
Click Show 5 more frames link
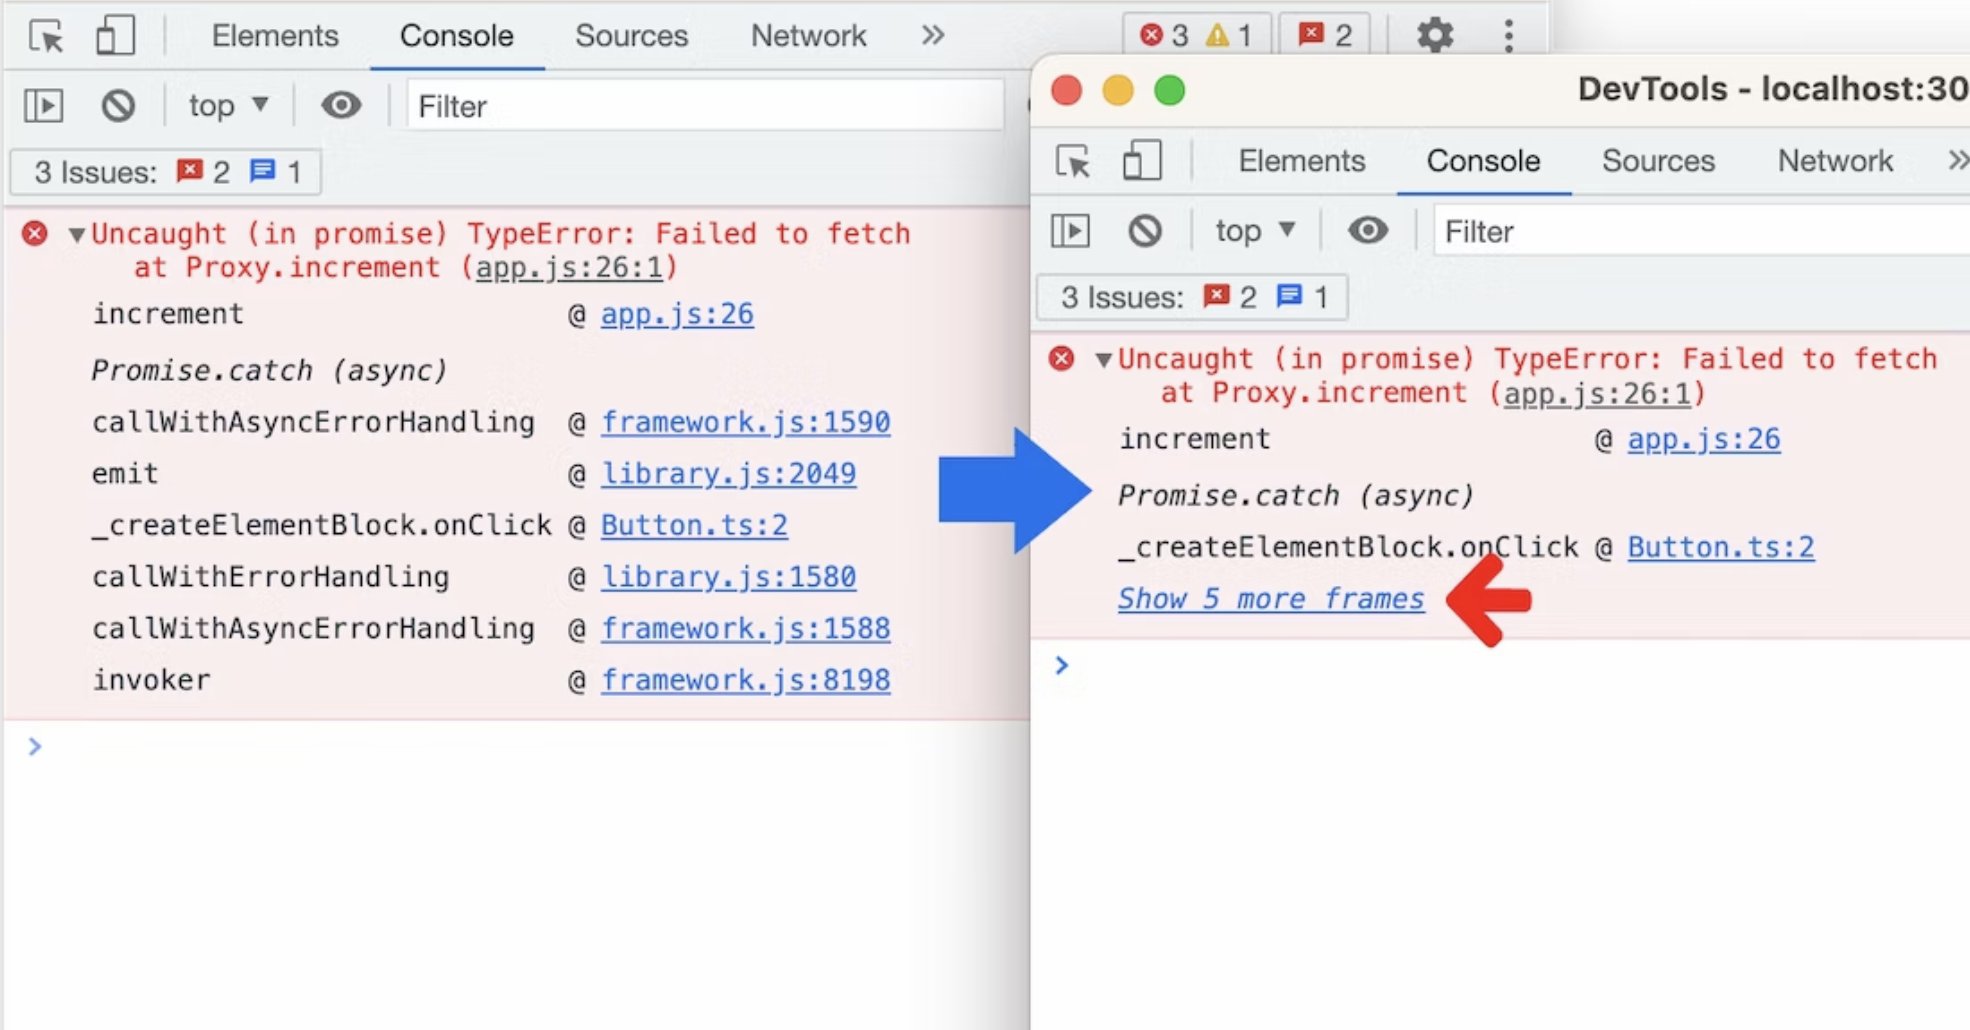tap(1270, 598)
